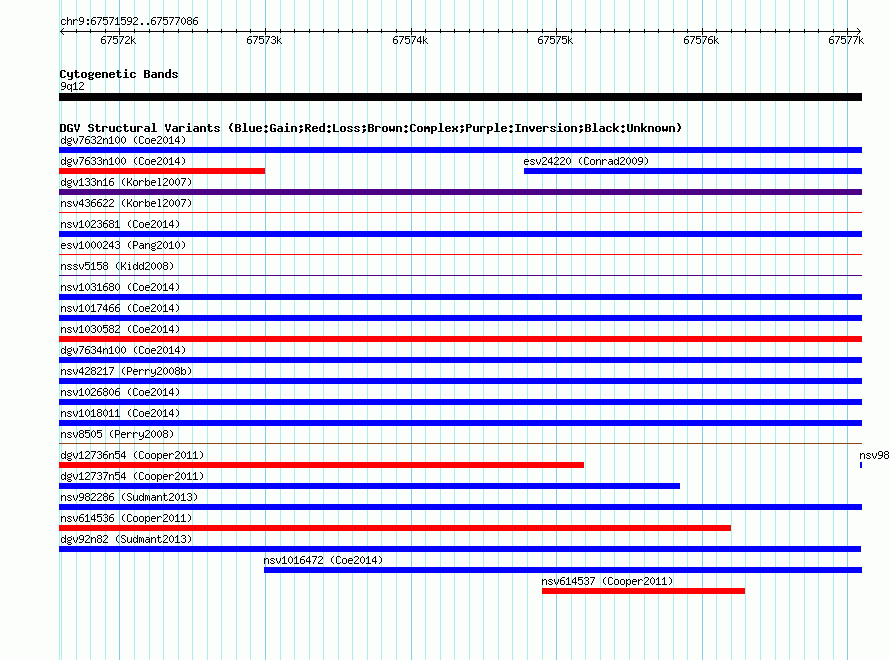Screen dimensions: 890x660
Task: Click nsv436622 (Korbel2007) label
Action: pyautogui.click(x=126, y=203)
